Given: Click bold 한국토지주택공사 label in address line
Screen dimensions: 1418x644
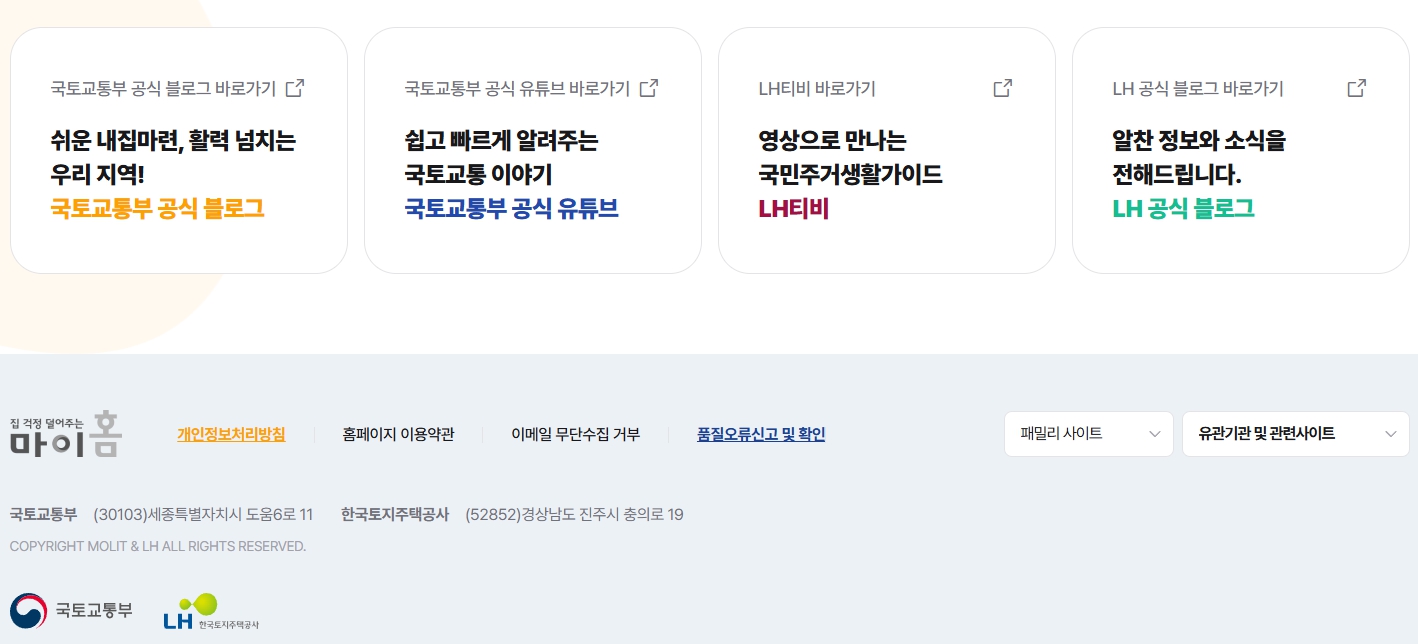Looking at the screenshot, I should tap(395, 515).
